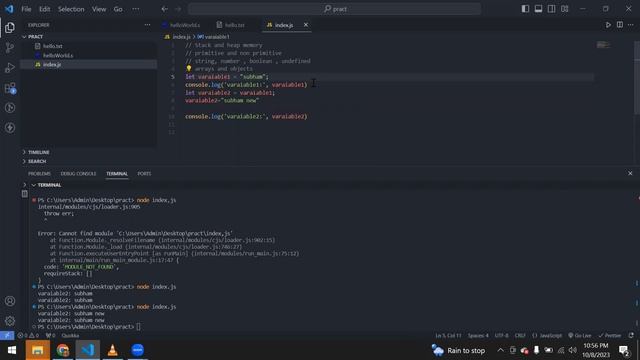The height and width of the screenshot is (360, 640).
Task: Click Go Live in status bar
Action: 580,336
